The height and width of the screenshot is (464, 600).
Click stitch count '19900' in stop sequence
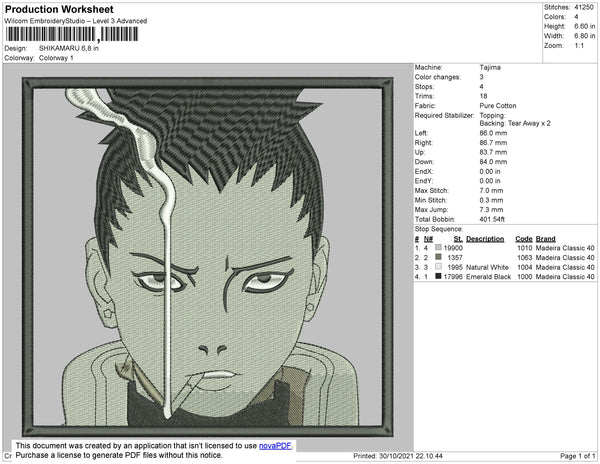pyautogui.click(x=453, y=248)
